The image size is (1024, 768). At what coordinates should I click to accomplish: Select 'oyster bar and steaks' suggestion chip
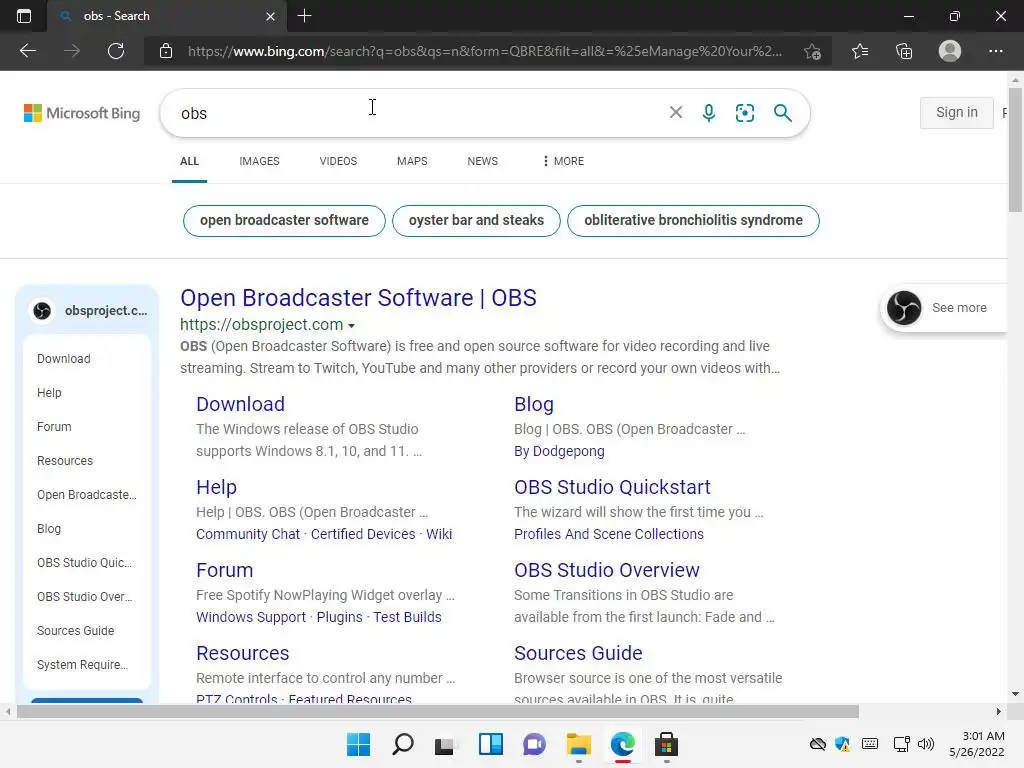476,221
